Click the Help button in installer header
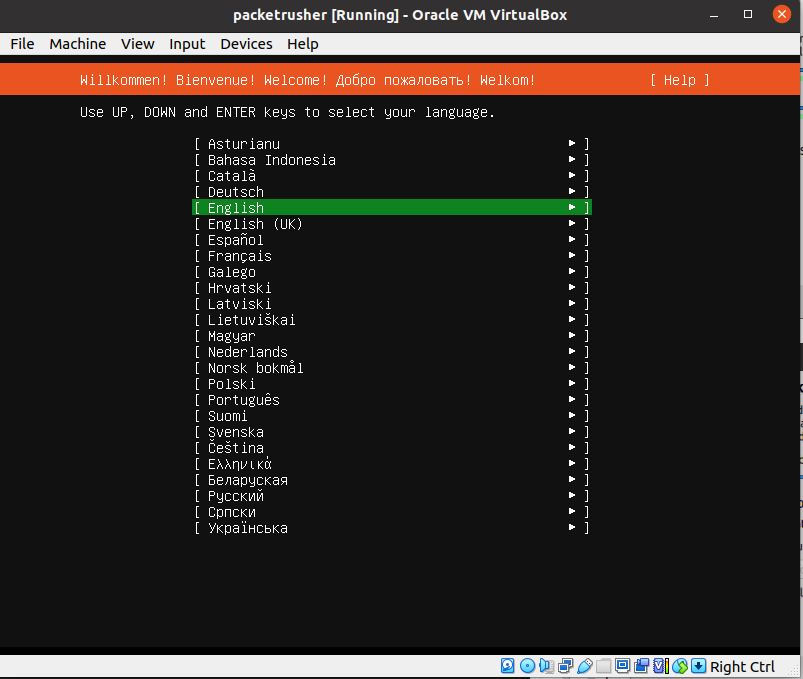The image size is (803, 679). (679, 80)
